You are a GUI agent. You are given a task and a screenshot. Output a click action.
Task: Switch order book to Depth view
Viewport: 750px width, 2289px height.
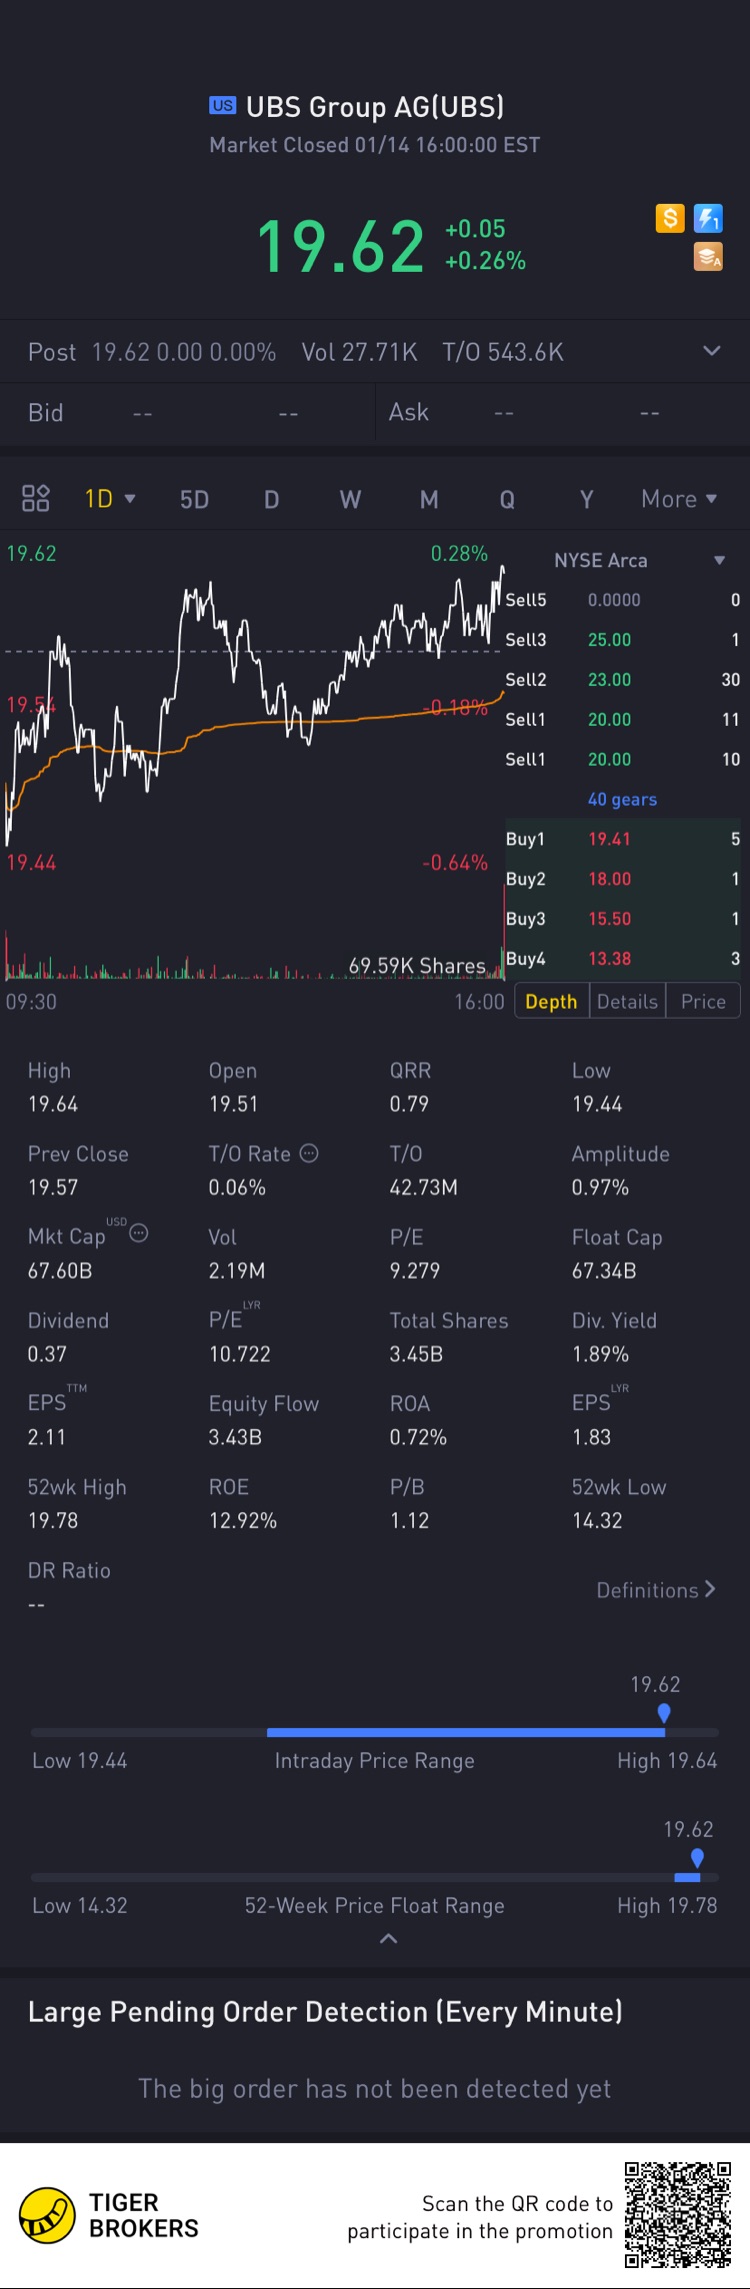(x=551, y=1001)
